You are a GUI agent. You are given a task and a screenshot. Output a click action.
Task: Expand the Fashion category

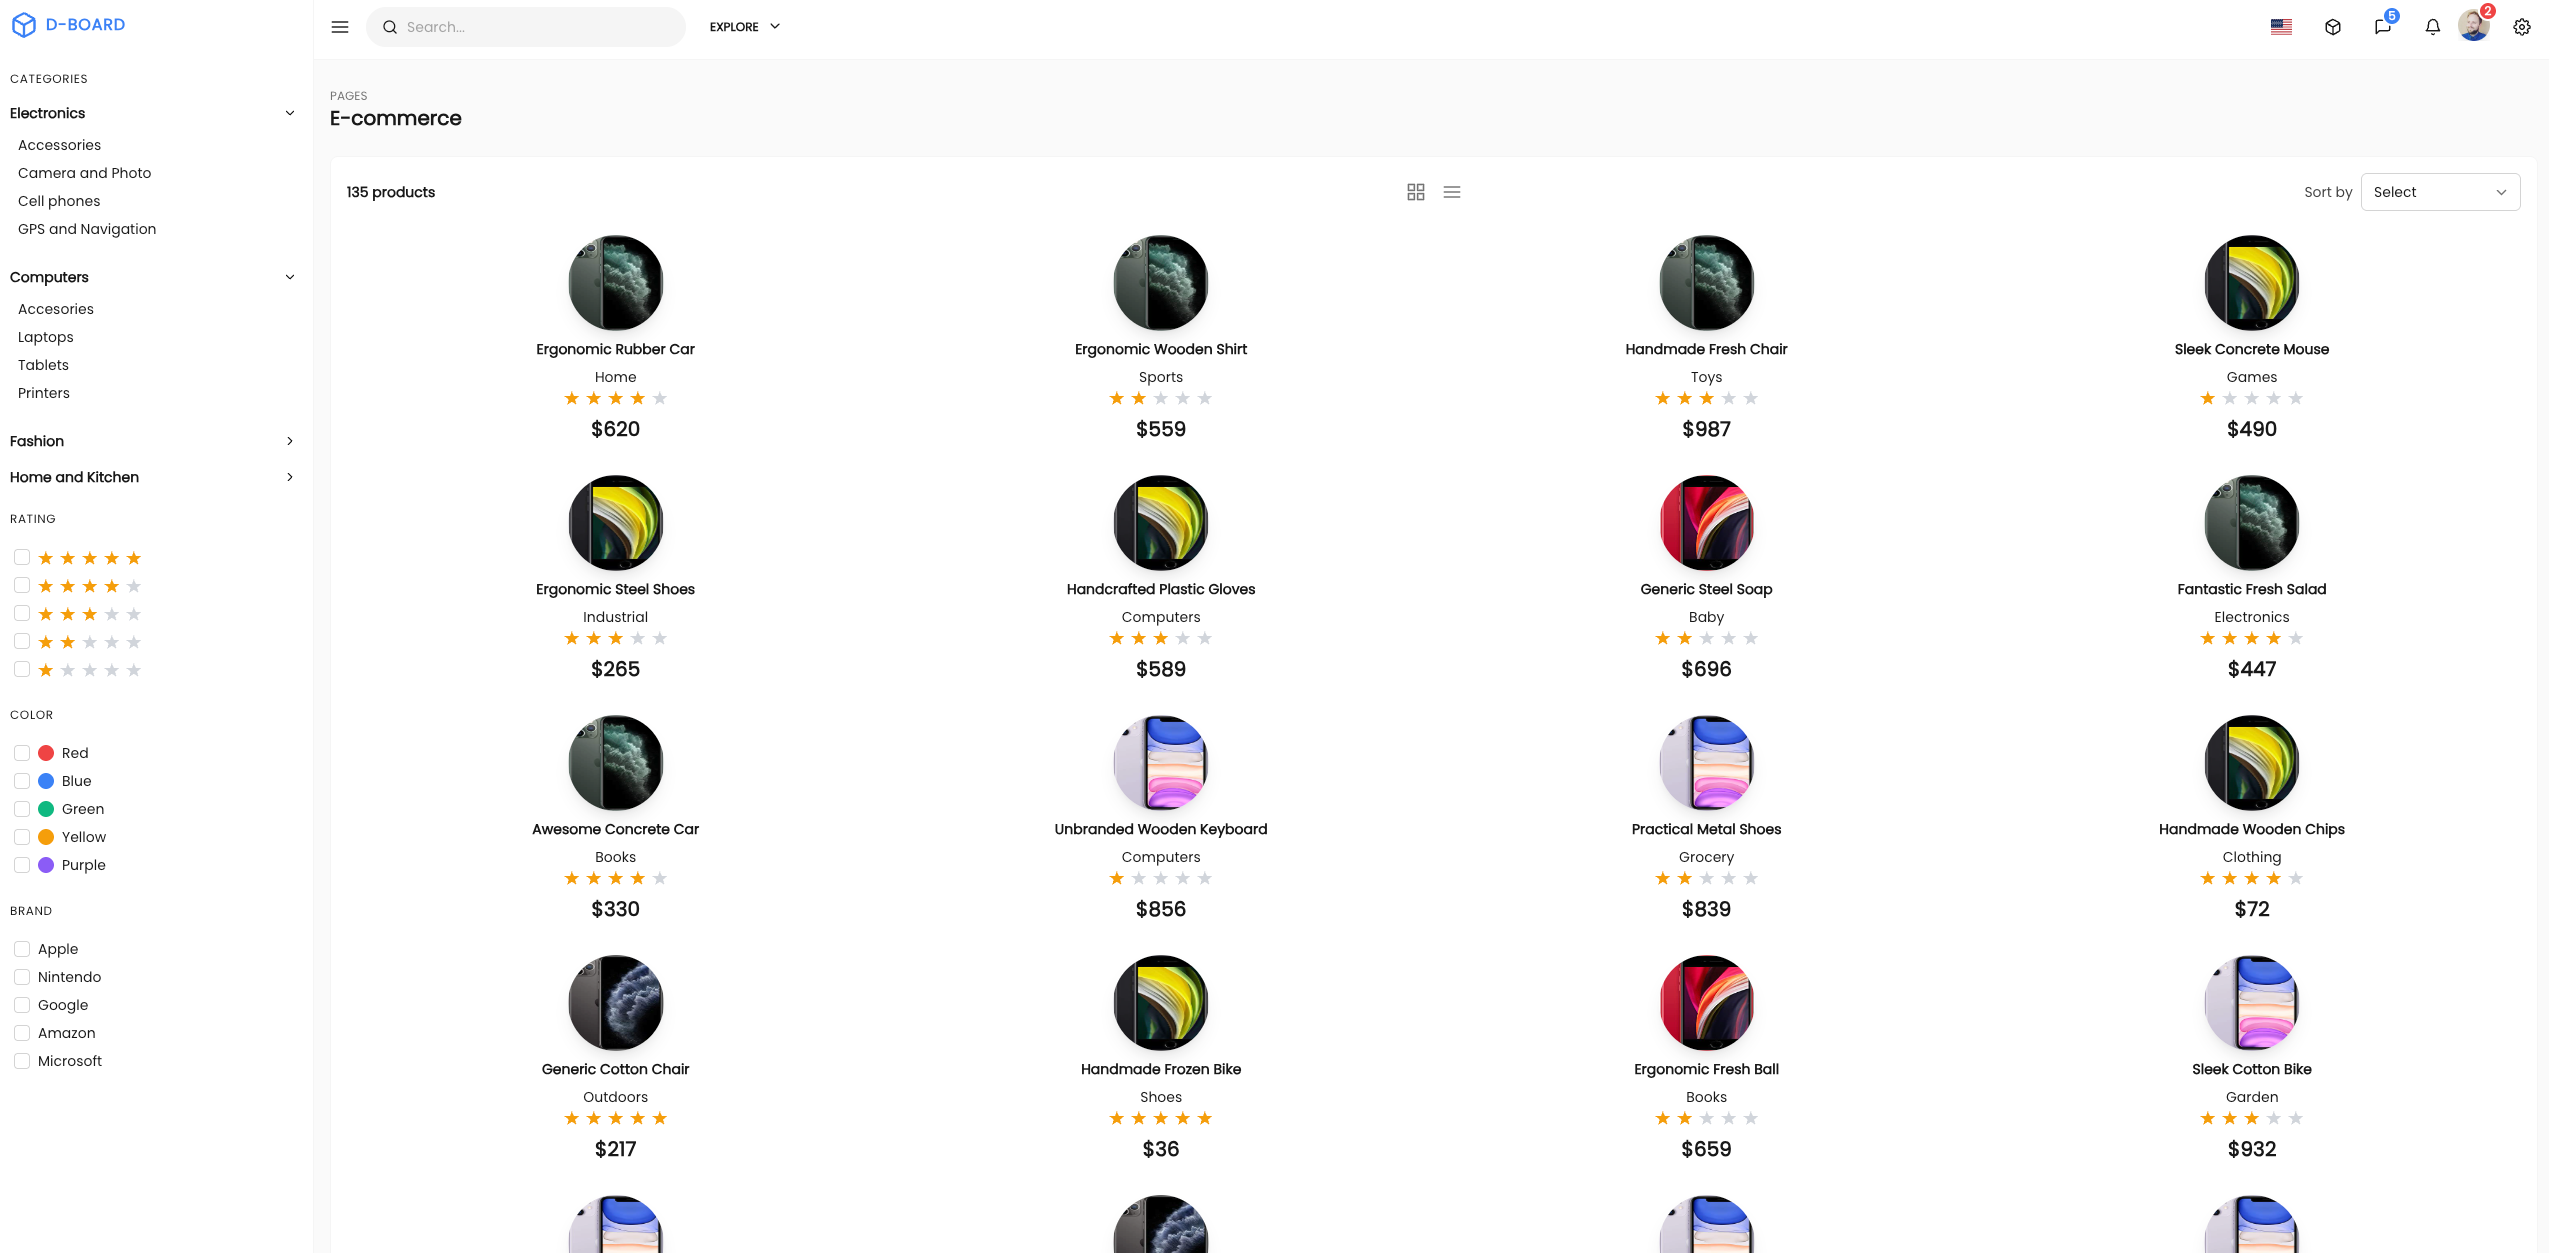tap(152, 441)
